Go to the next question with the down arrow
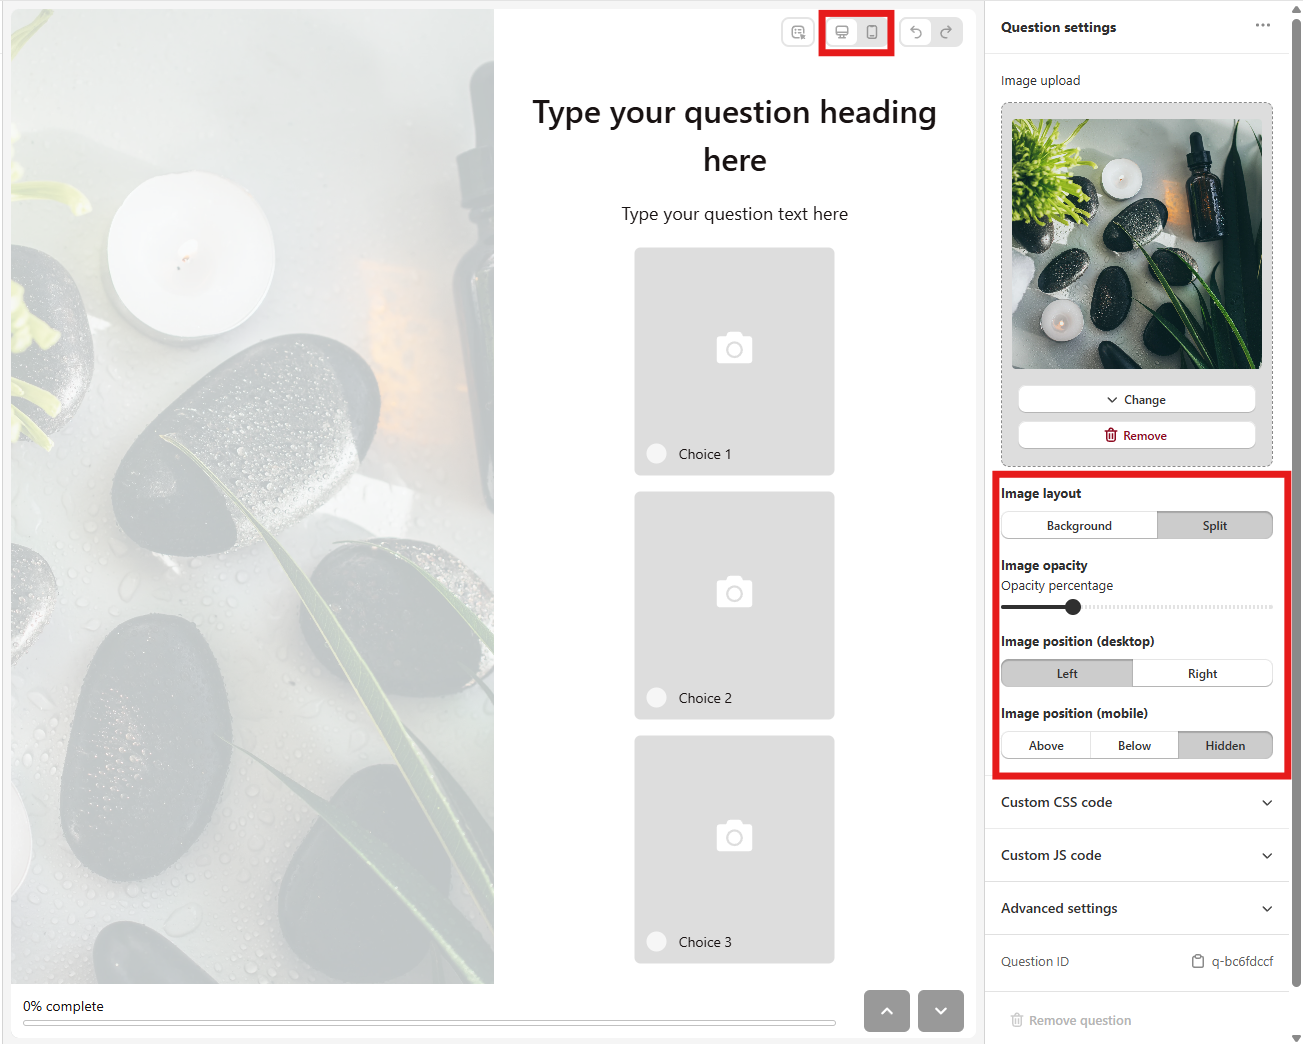 [941, 1011]
